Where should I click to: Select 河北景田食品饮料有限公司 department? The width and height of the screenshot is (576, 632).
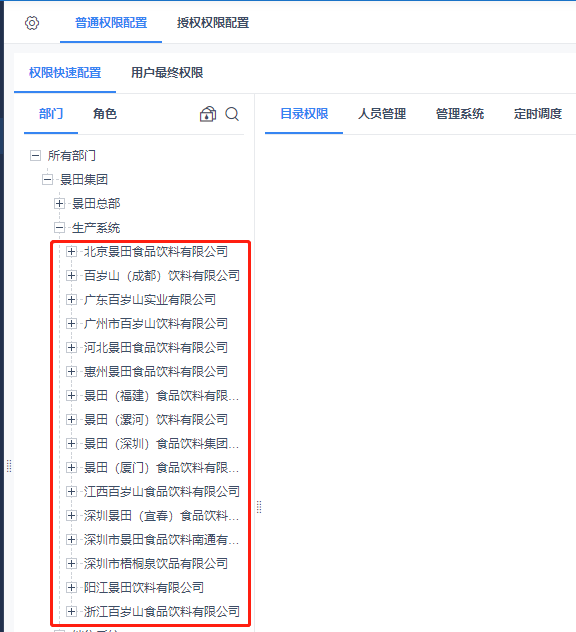point(156,347)
